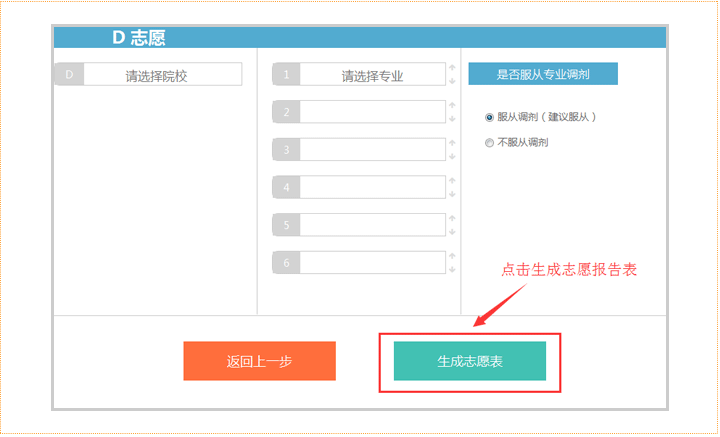The width and height of the screenshot is (720, 437).
Task: Open major slot 2 selector
Action: coord(359,112)
